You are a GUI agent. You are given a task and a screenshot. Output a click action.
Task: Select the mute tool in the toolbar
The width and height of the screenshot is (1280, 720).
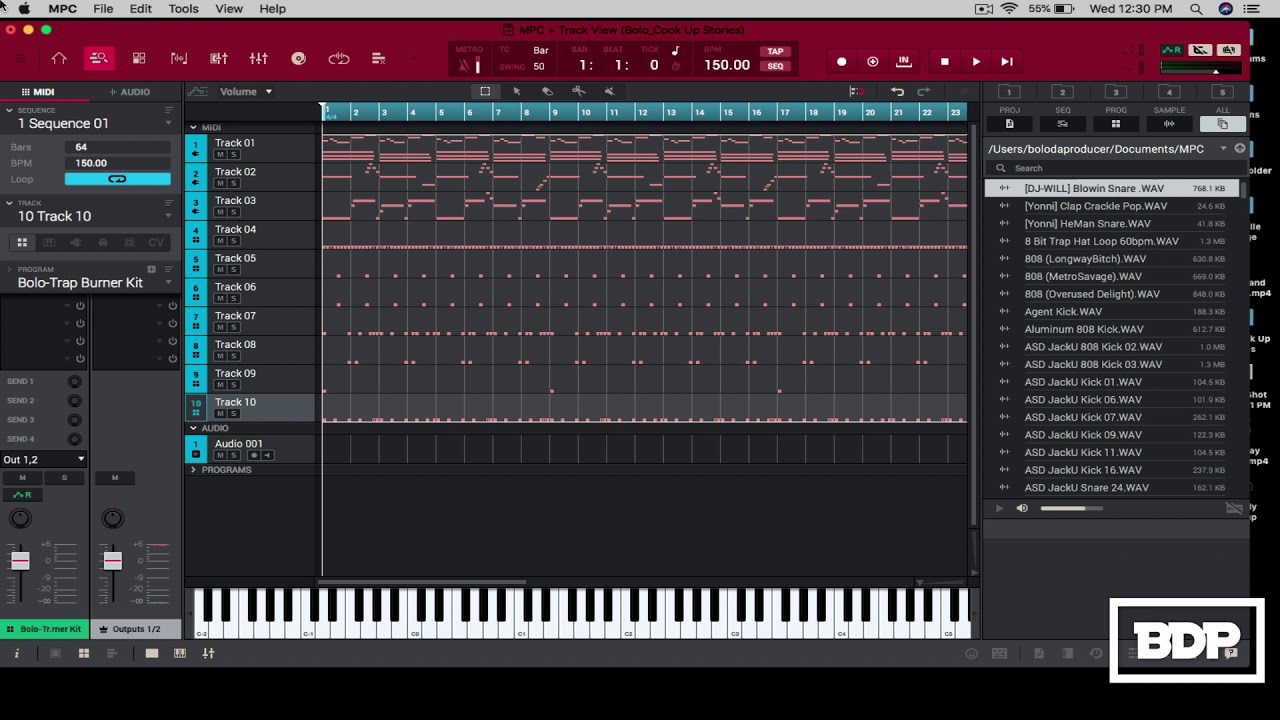tap(609, 91)
